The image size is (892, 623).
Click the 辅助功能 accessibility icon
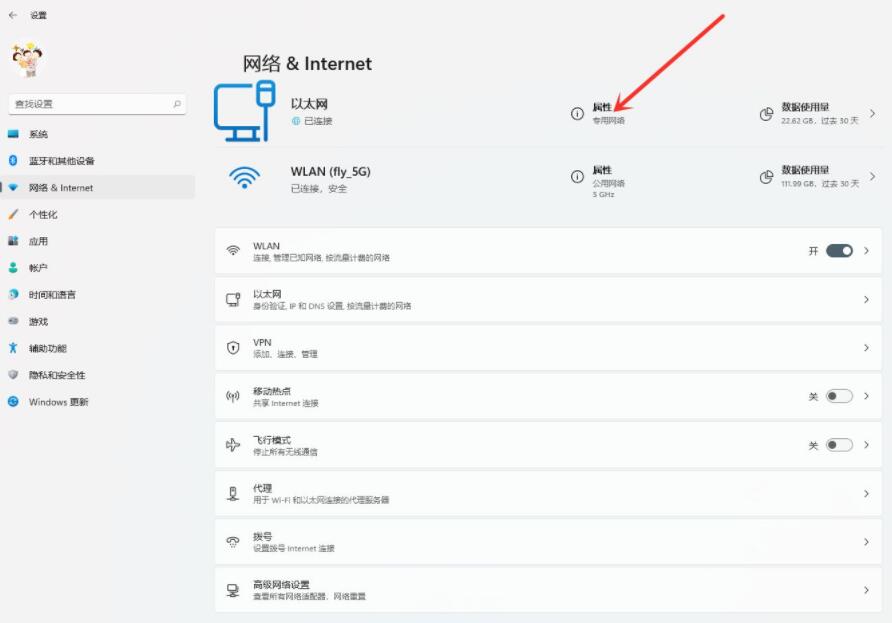pyautogui.click(x=13, y=348)
